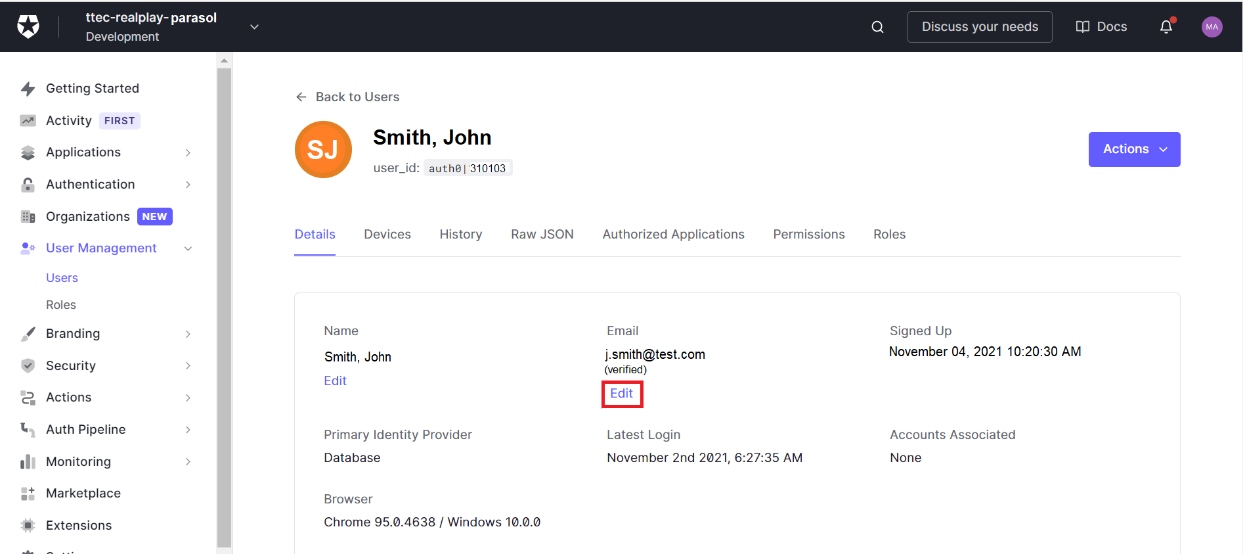Click the Marketplace icon in sidebar

click(x=28, y=494)
